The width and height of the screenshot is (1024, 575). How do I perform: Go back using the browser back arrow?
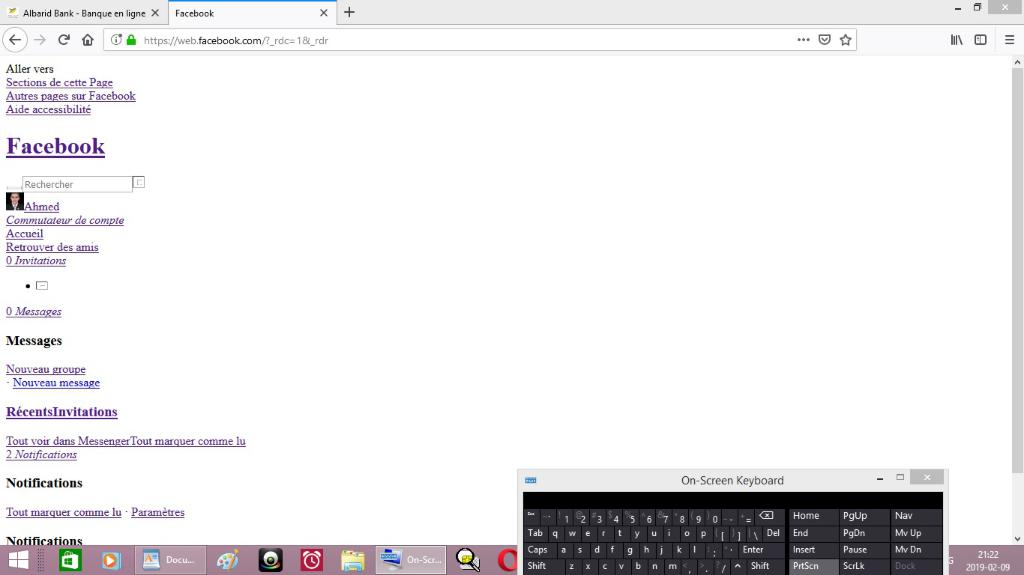click(x=15, y=40)
